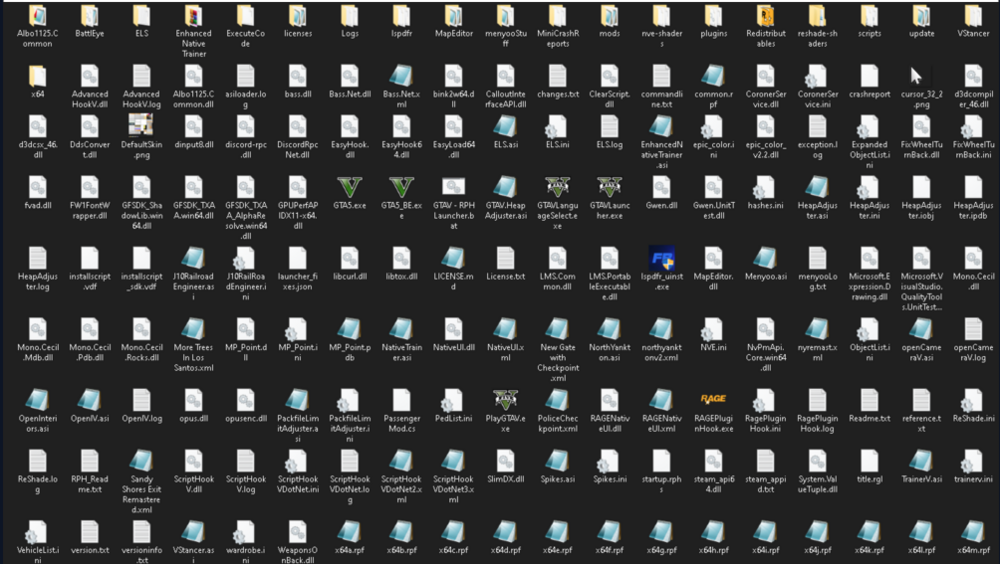The image size is (1000, 564).
Task: Select the PlayGTAV.exe icon
Action: point(505,401)
